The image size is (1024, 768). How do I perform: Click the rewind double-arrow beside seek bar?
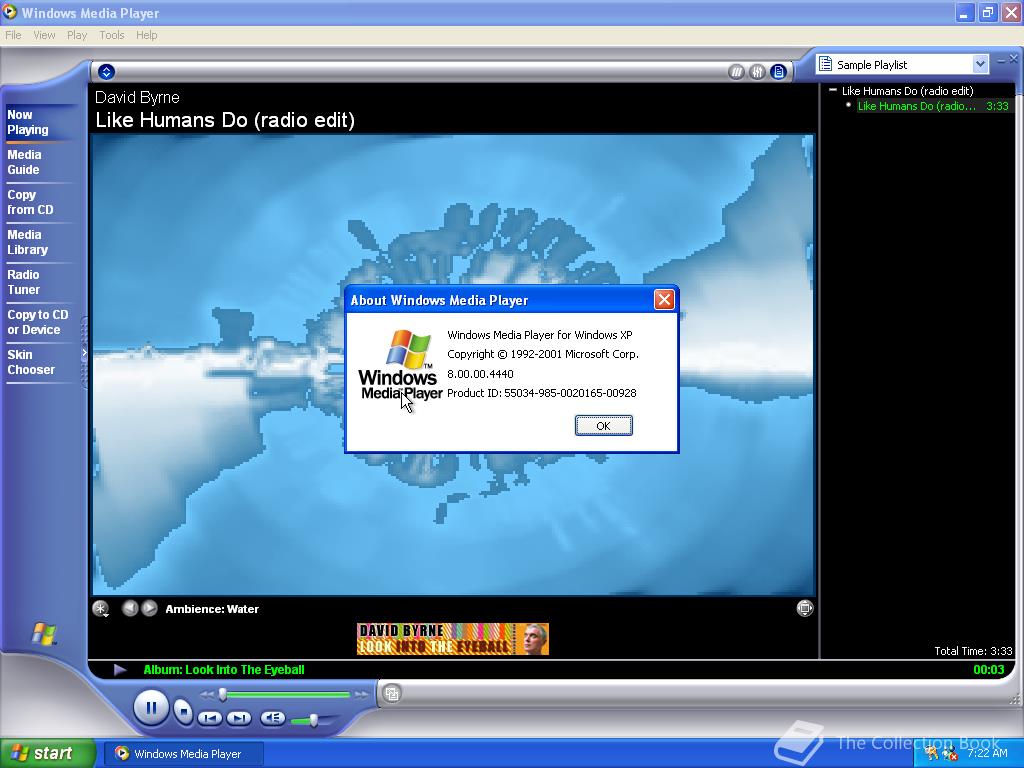pyautogui.click(x=206, y=695)
